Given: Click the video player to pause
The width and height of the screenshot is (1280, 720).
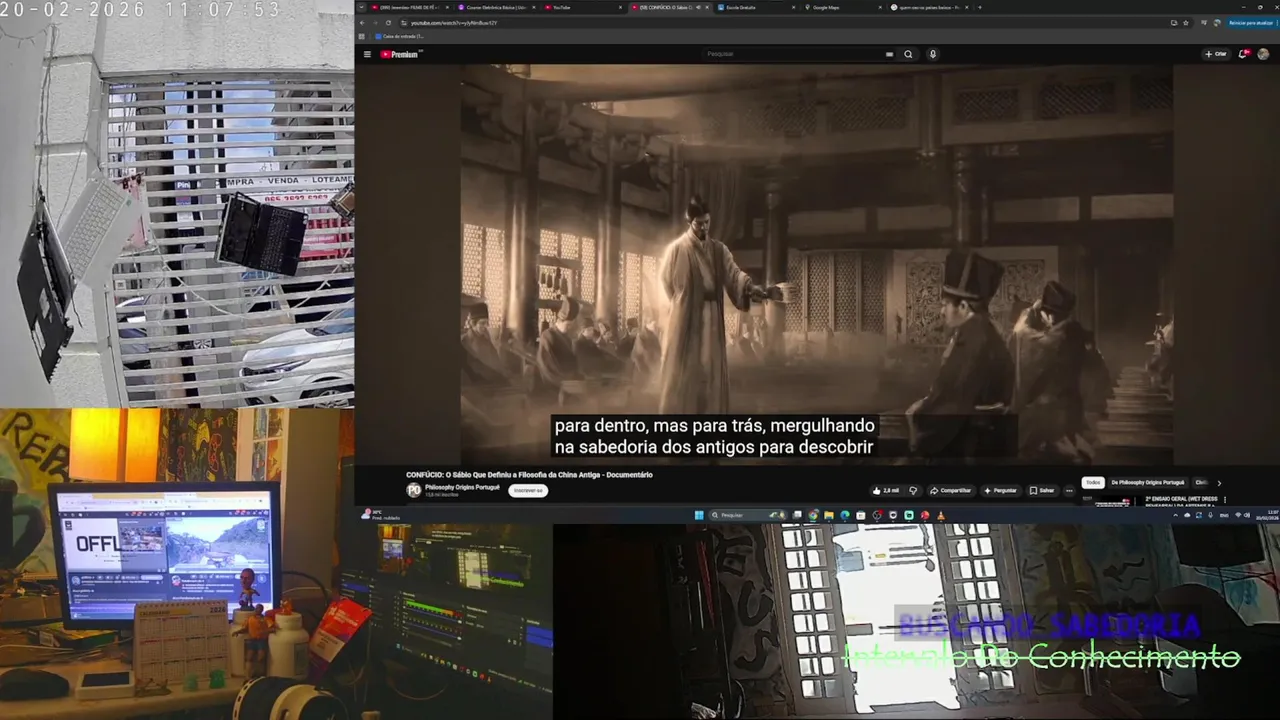Looking at the screenshot, I should point(816,264).
